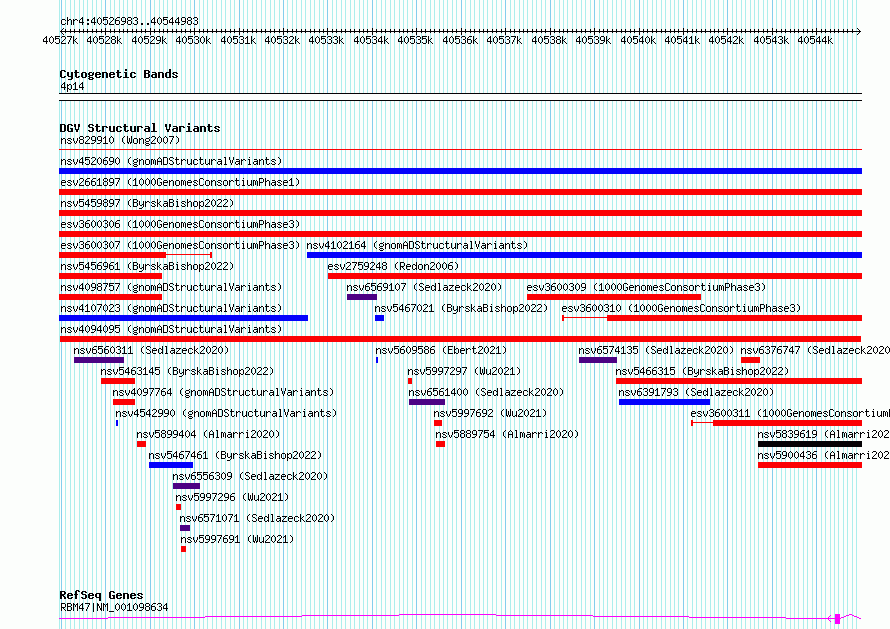Select nsv5459897 (ByrskaBishop2022) variant label
Image resolution: width=890 pixels, height=629 pixels.
click(x=147, y=203)
